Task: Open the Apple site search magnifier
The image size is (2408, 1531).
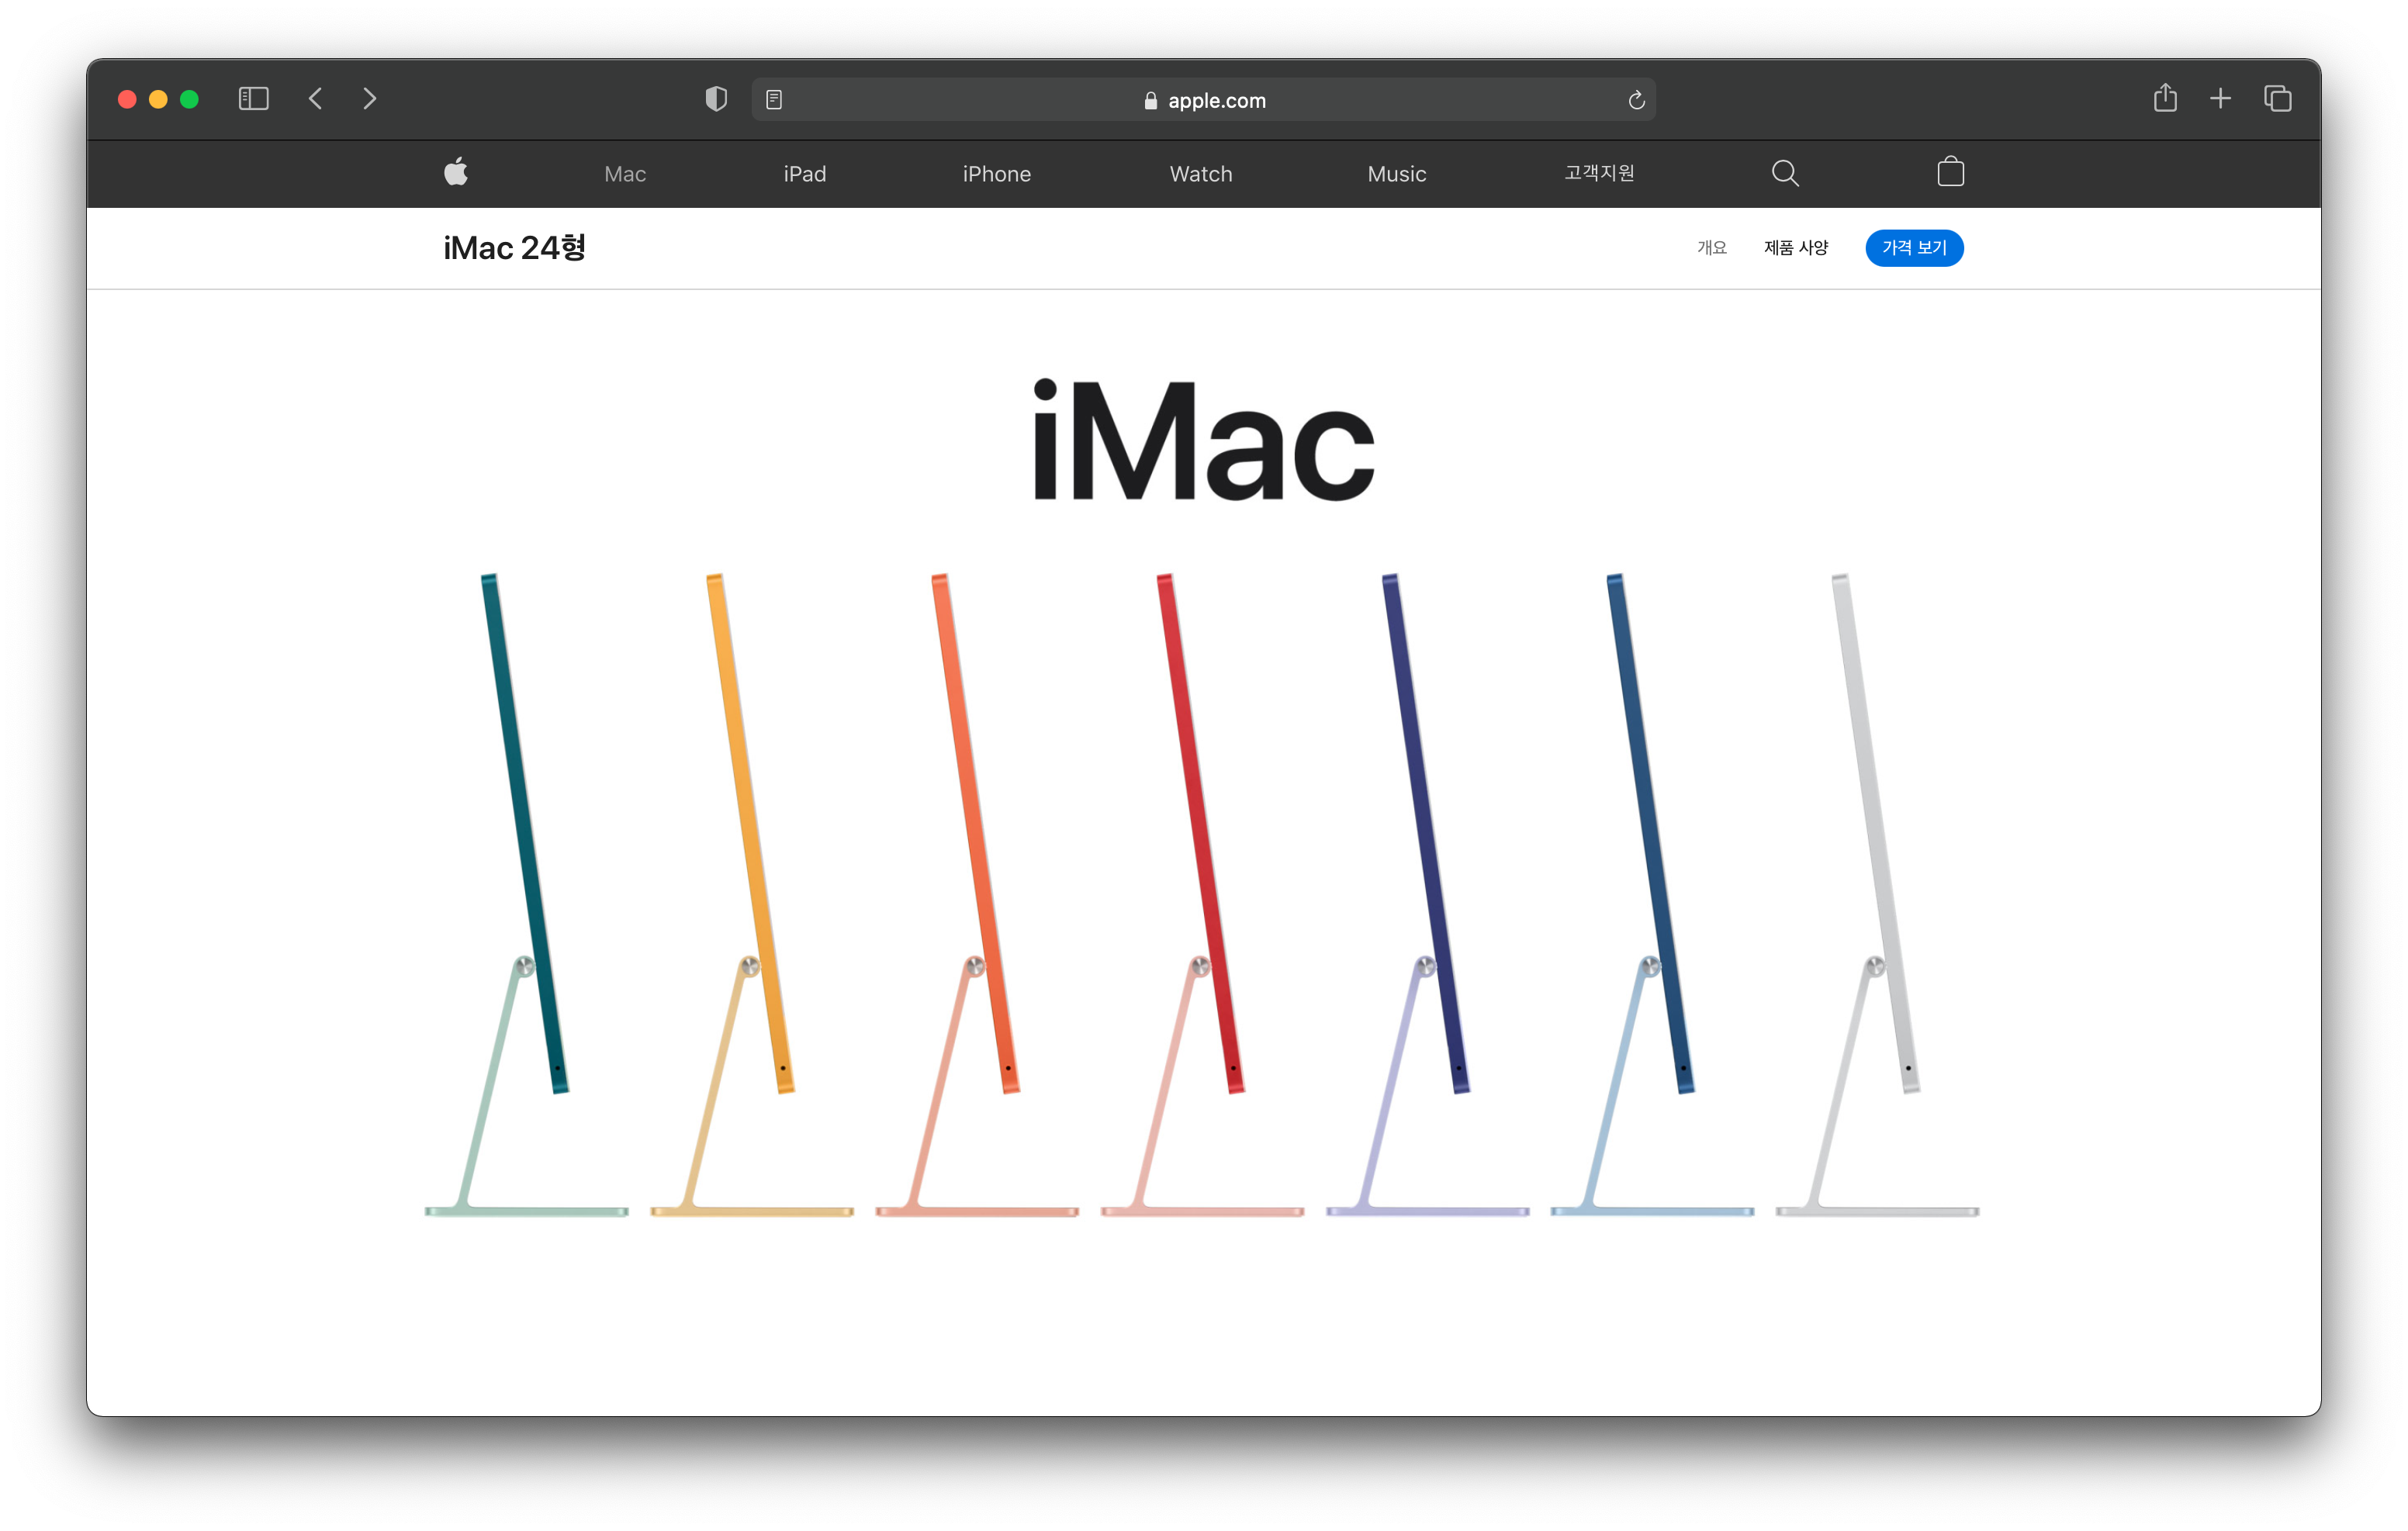Action: click(x=1785, y=173)
